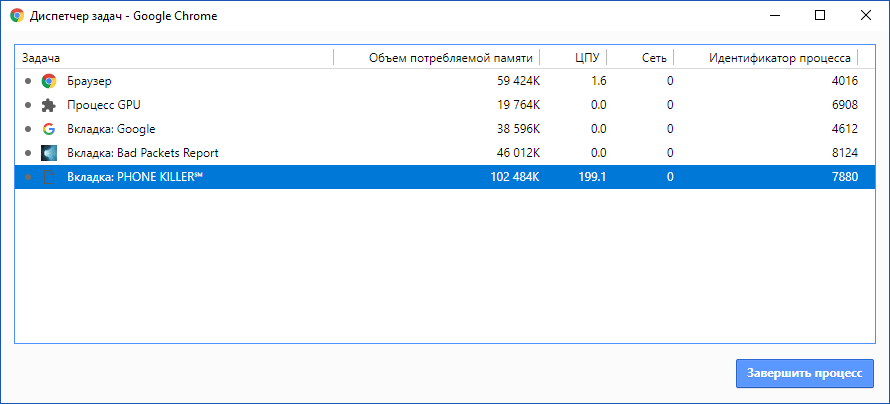The image size is (890, 404).
Task: Close the Диспетчер задач window
Action: [865, 15]
